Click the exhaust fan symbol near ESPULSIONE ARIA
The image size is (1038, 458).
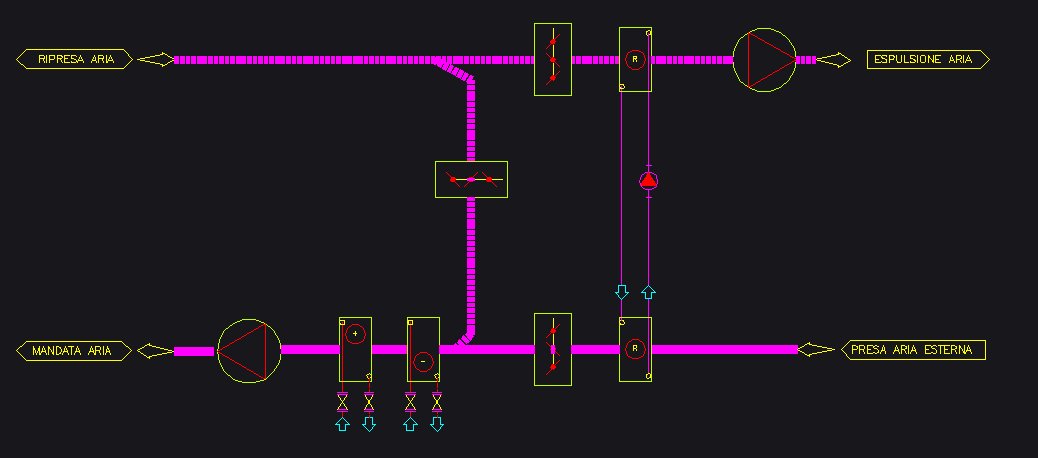[764, 60]
